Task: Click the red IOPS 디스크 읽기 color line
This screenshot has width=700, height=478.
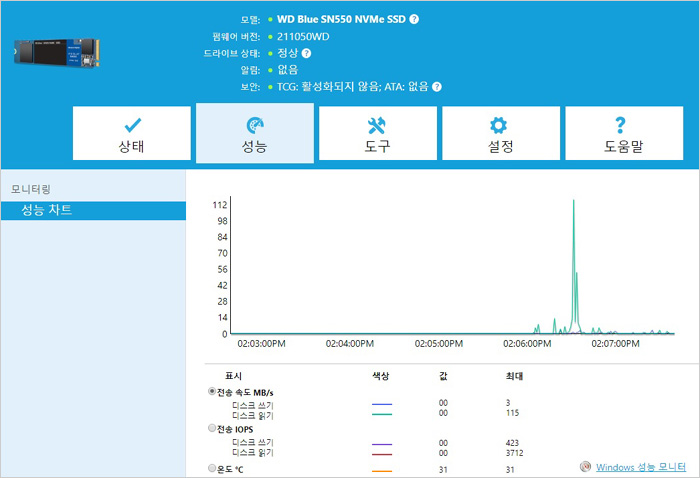Action: point(382,454)
